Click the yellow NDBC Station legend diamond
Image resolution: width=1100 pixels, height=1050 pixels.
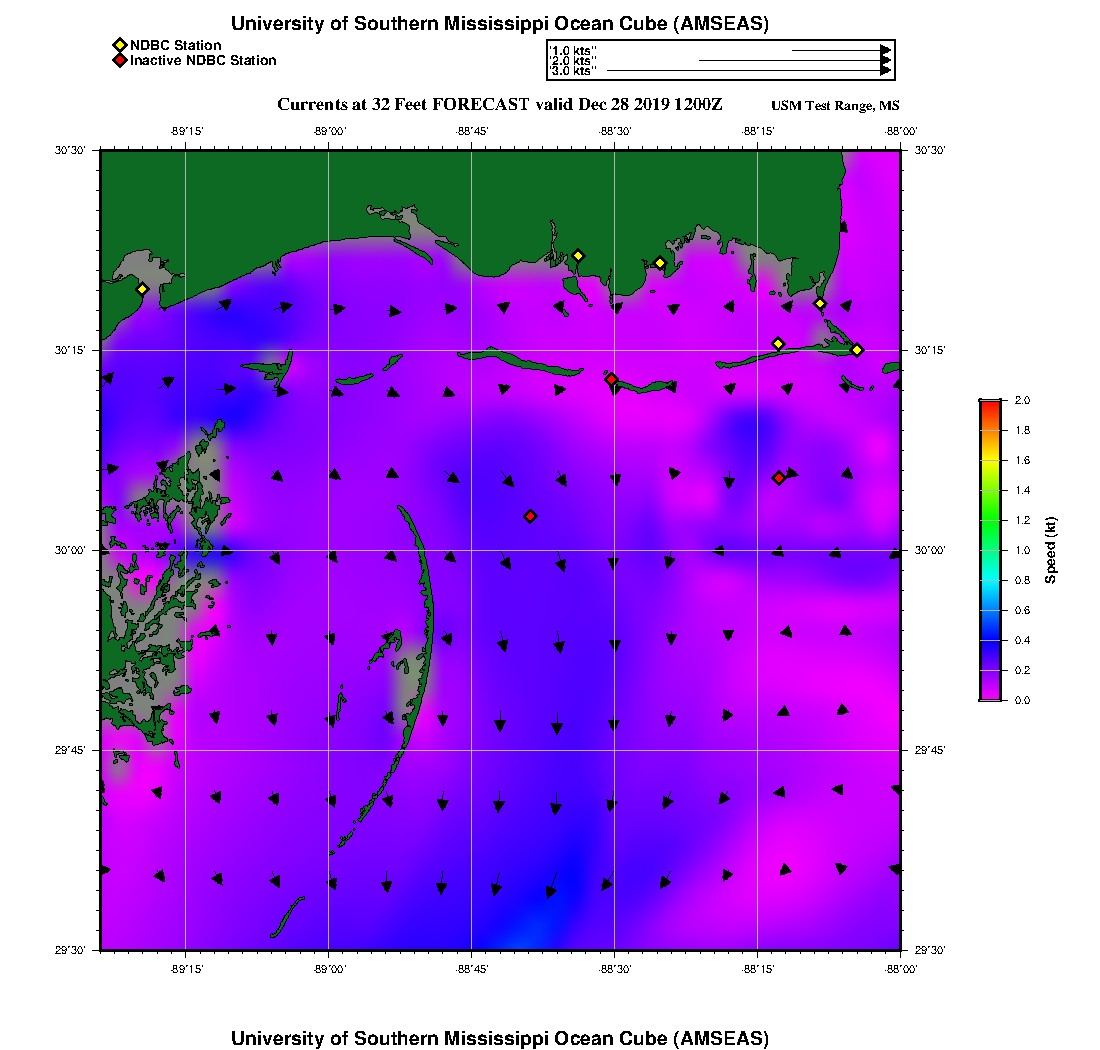tap(119, 45)
